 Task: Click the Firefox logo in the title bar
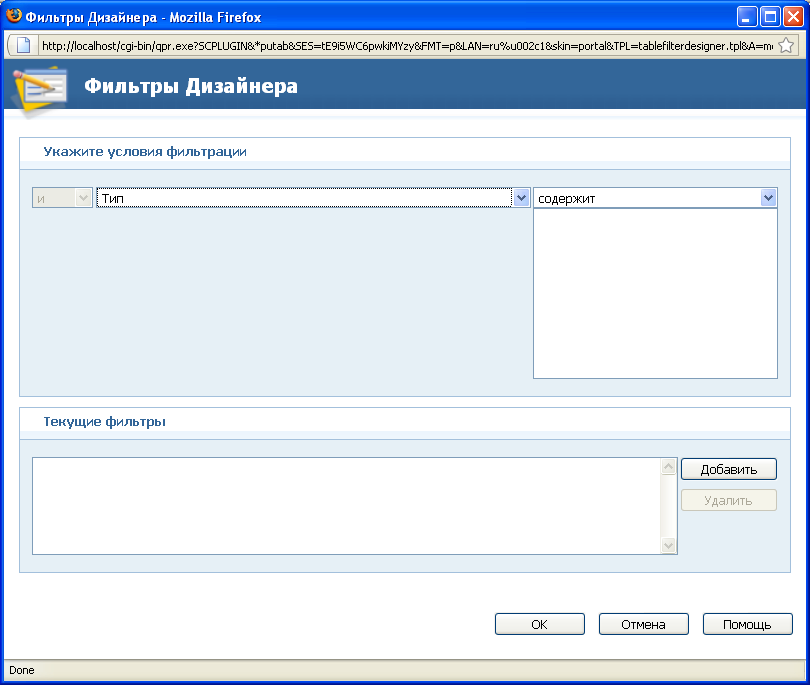pos(13,15)
